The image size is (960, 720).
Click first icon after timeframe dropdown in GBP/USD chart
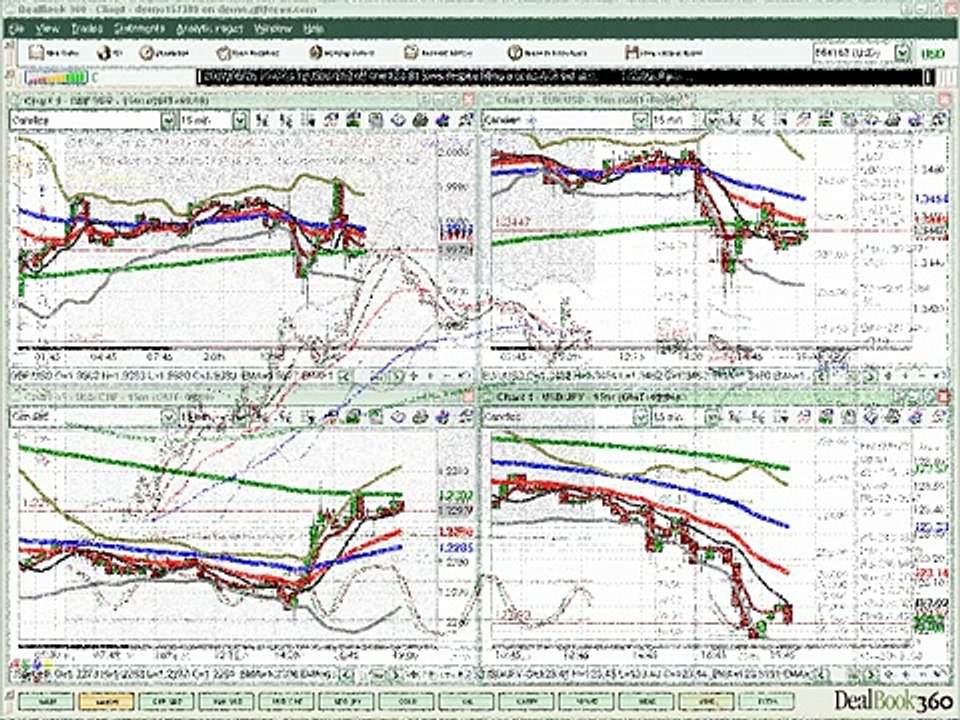coord(262,121)
